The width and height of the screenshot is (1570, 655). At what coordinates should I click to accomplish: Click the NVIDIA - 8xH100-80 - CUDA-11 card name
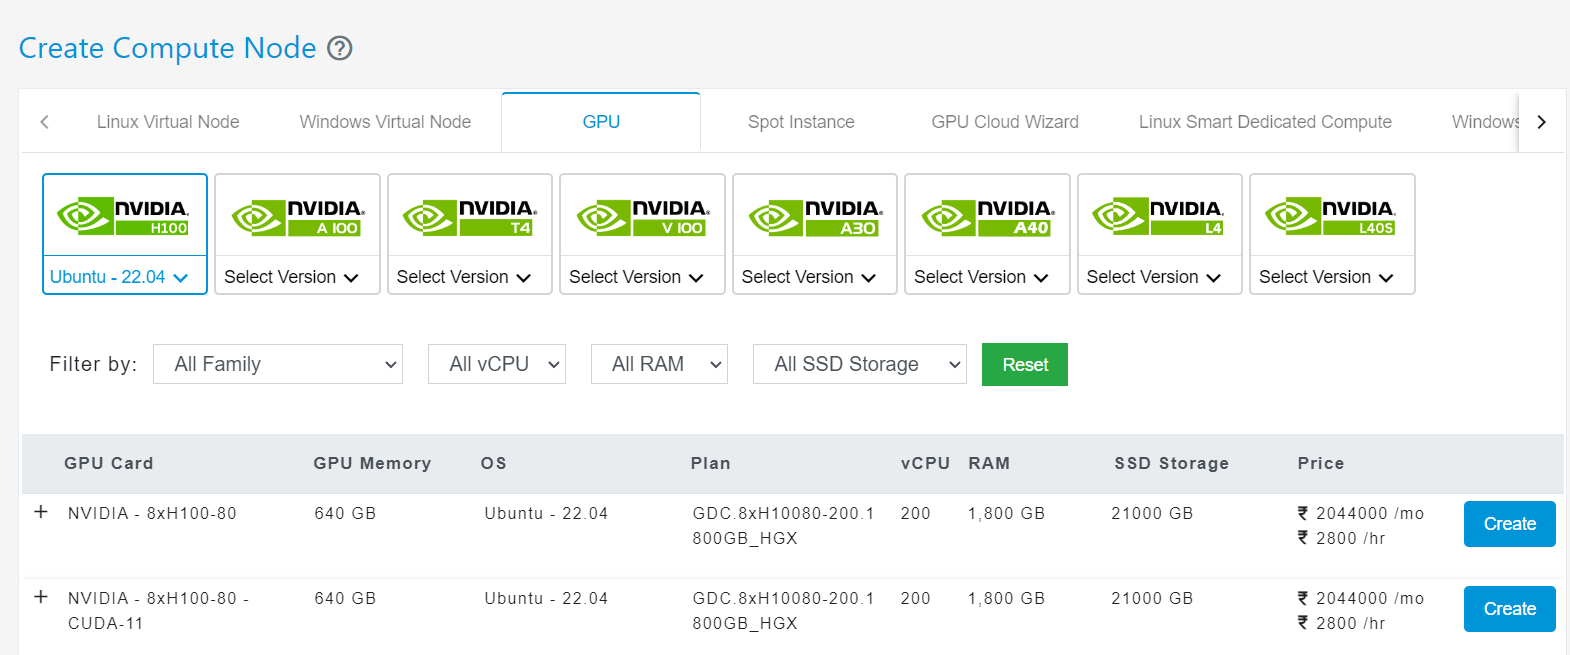pyautogui.click(x=158, y=611)
